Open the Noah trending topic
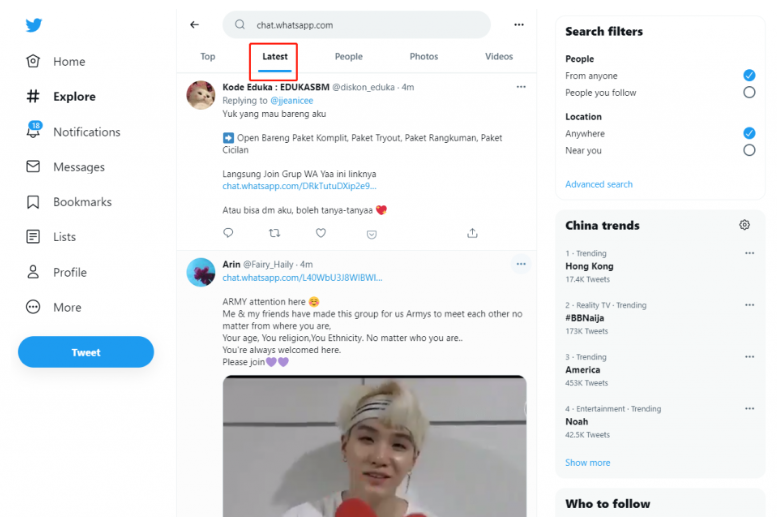The width and height of the screenshot is (777, 528). (x=577, y=422)
